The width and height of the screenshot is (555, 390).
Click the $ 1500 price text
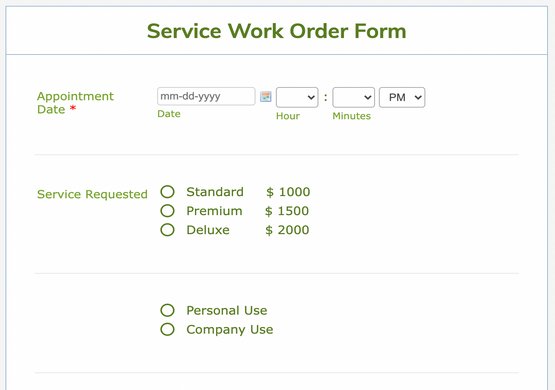pos(287,211)
